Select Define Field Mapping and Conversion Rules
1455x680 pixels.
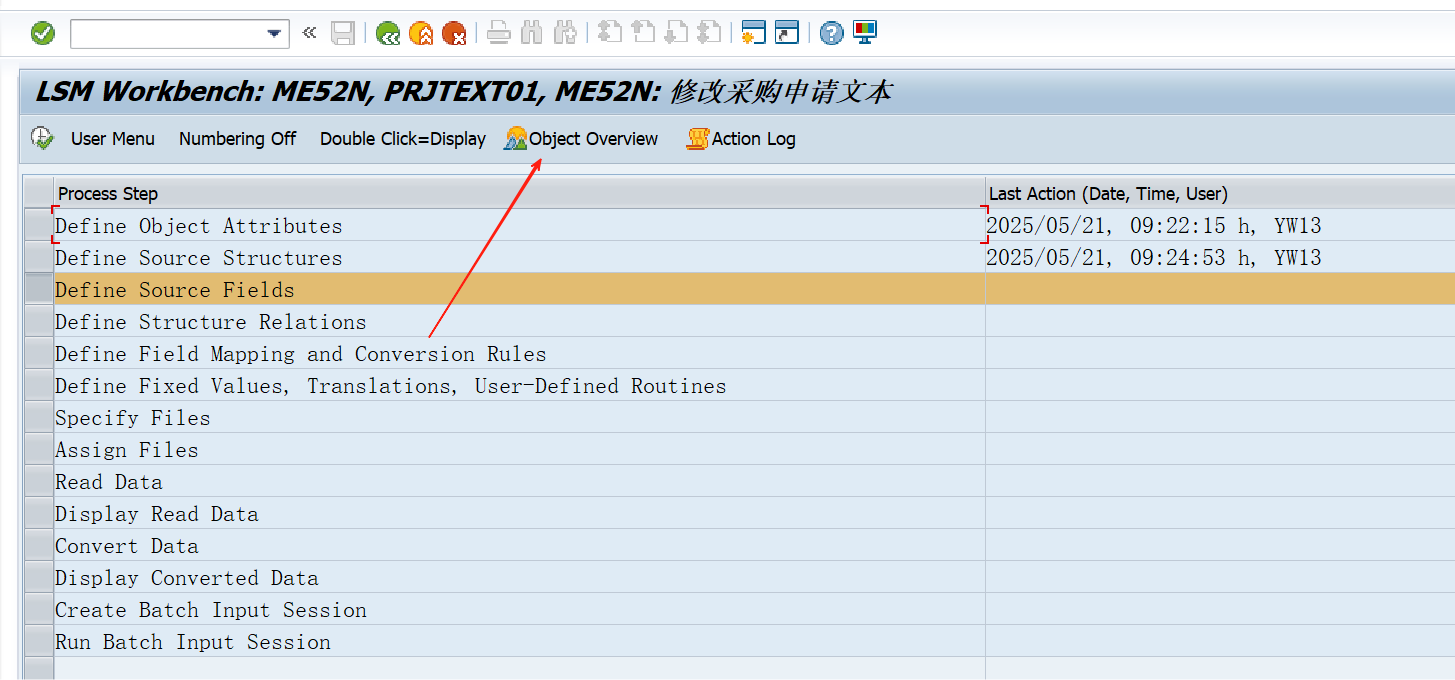pos(519,354)
